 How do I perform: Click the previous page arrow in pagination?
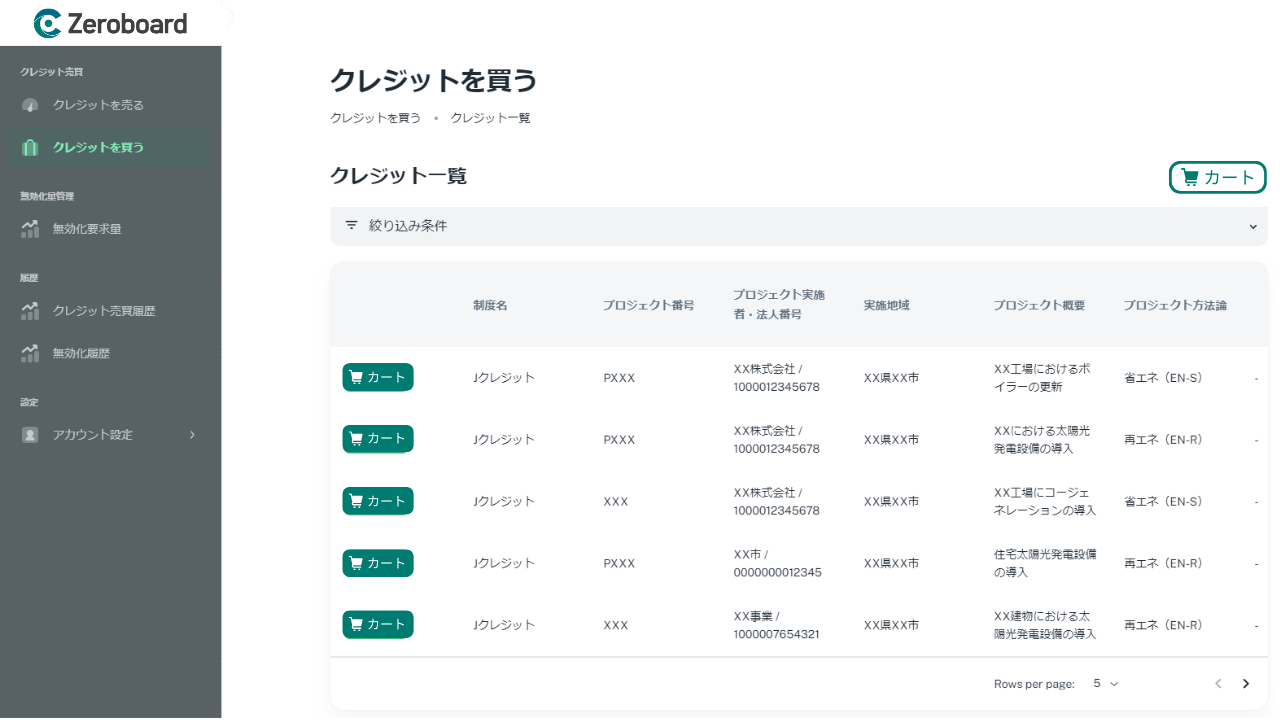pos(1218,683)
